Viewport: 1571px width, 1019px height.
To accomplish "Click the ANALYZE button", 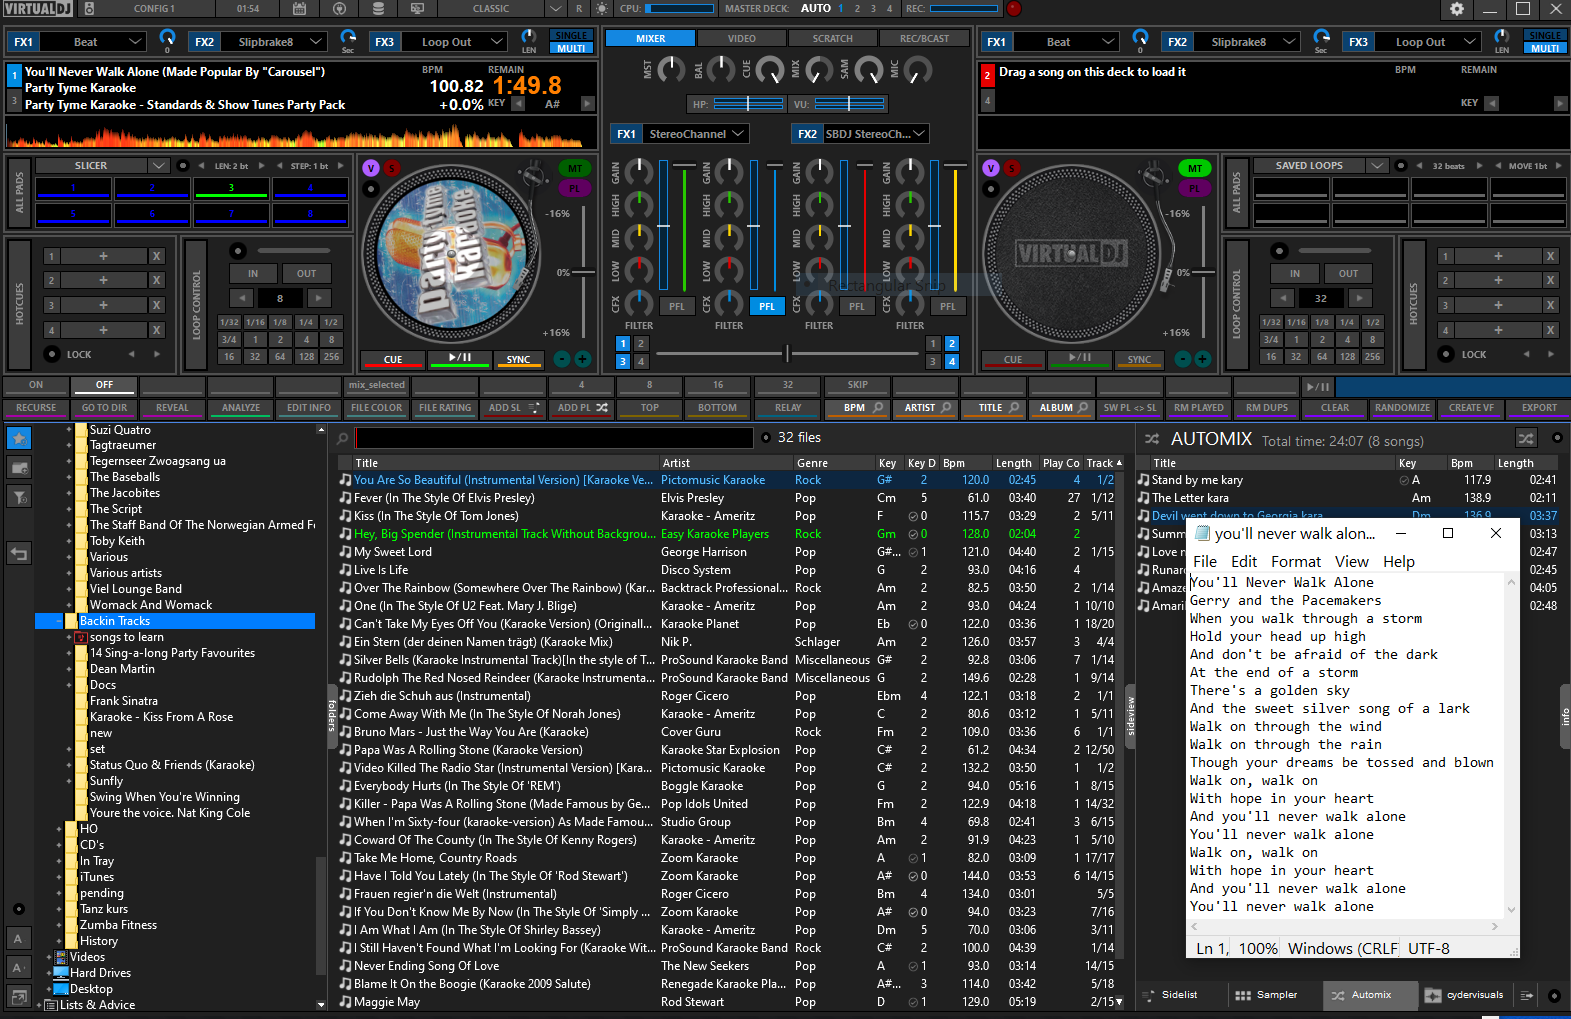I will tap(241, 408).
